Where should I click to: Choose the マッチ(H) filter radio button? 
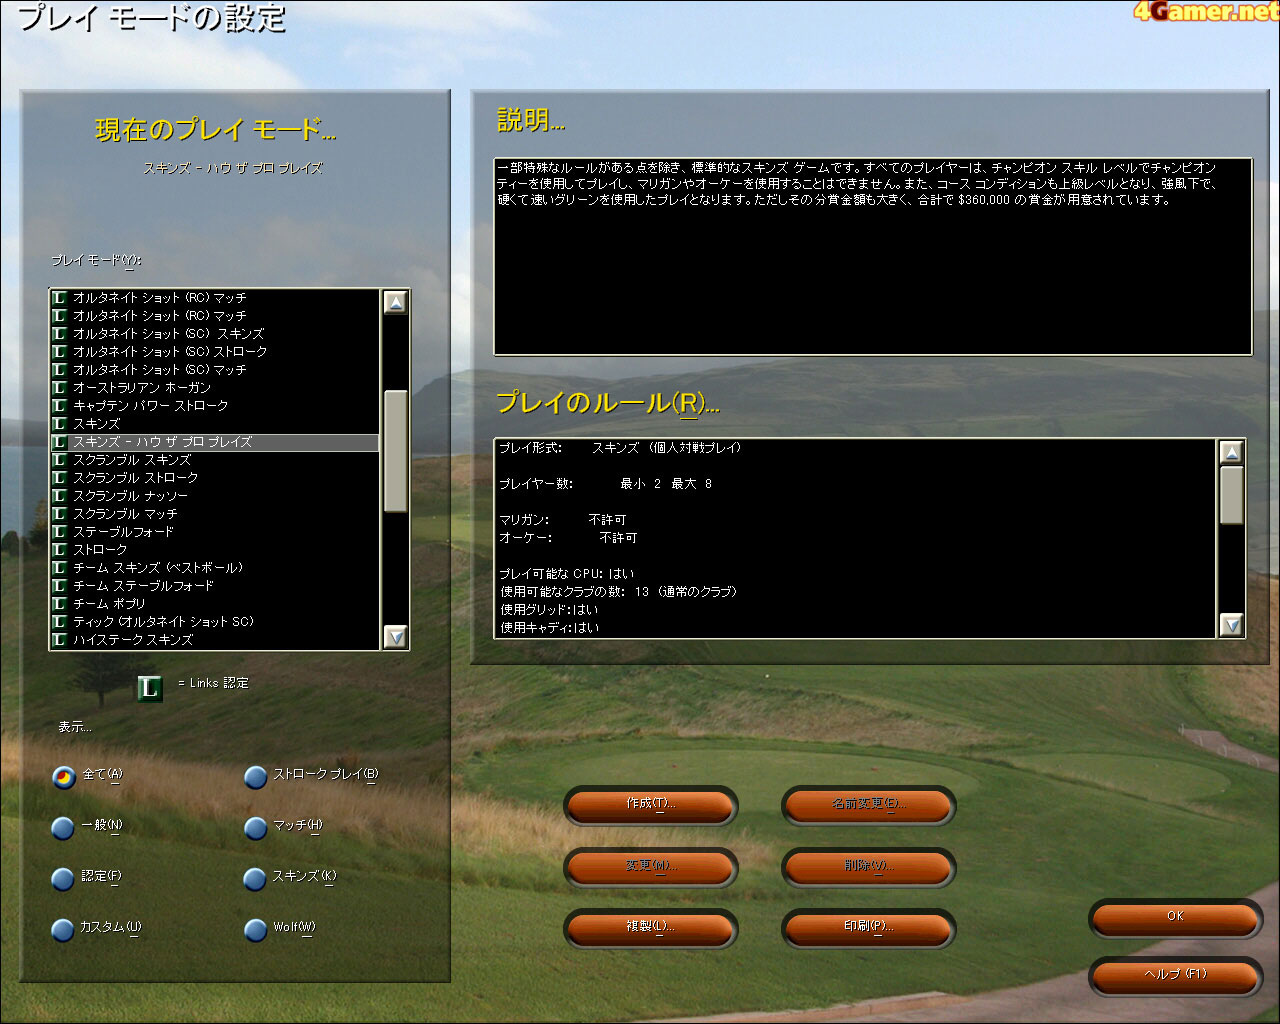pos(256,828)
